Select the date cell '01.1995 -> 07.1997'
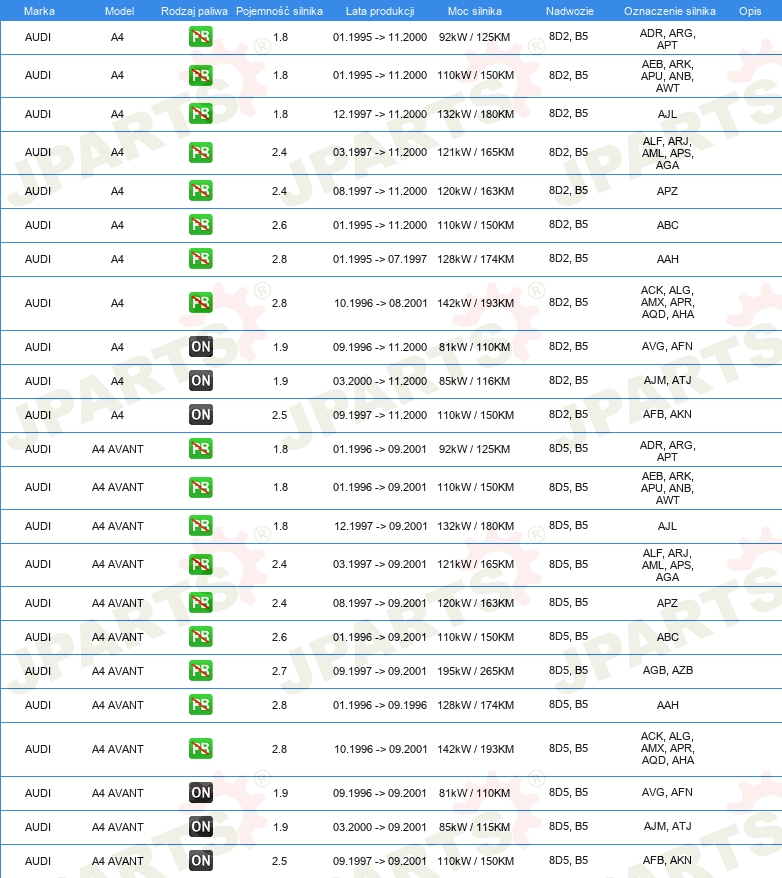Viewport: 782px width, 878px height. click(380, 259)
